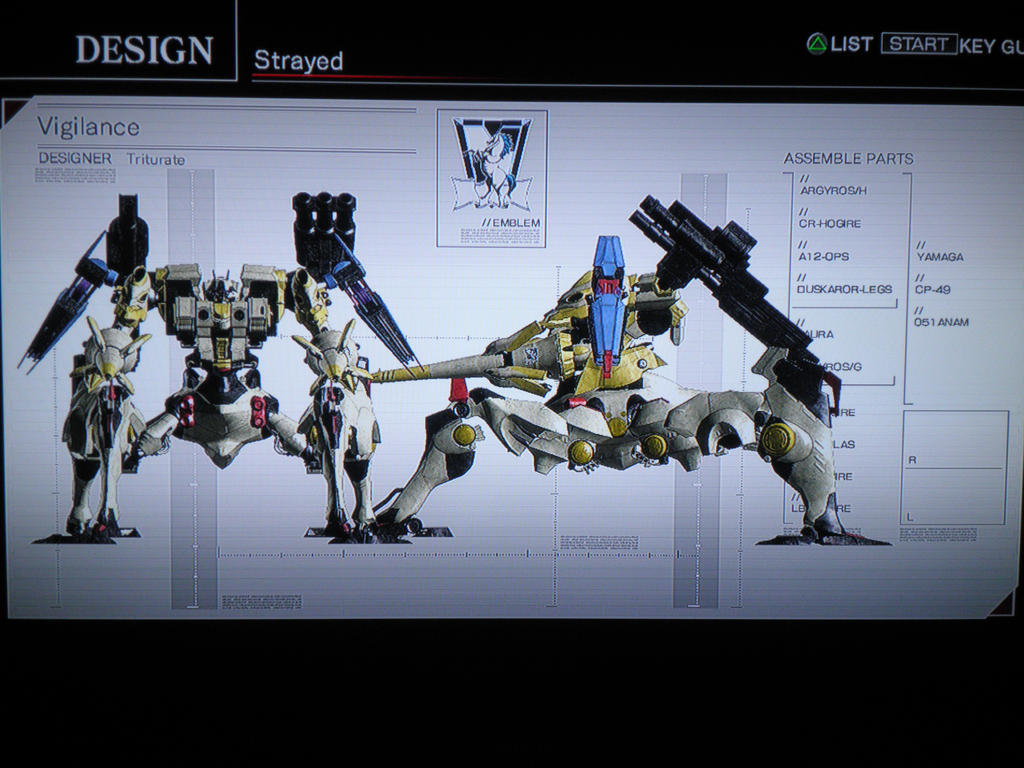1024x768 pixels.
Task: Click the designer name Triturate
Action: point(155,159)
